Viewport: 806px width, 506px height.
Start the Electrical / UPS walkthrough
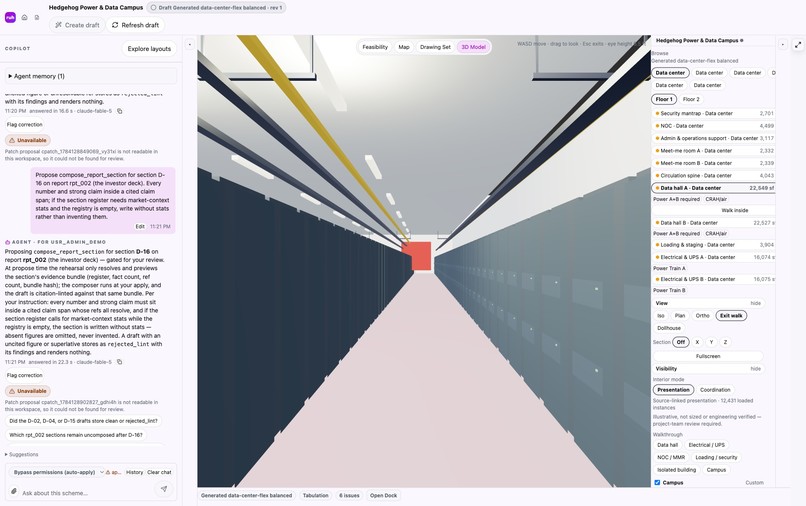coord(706,445)
